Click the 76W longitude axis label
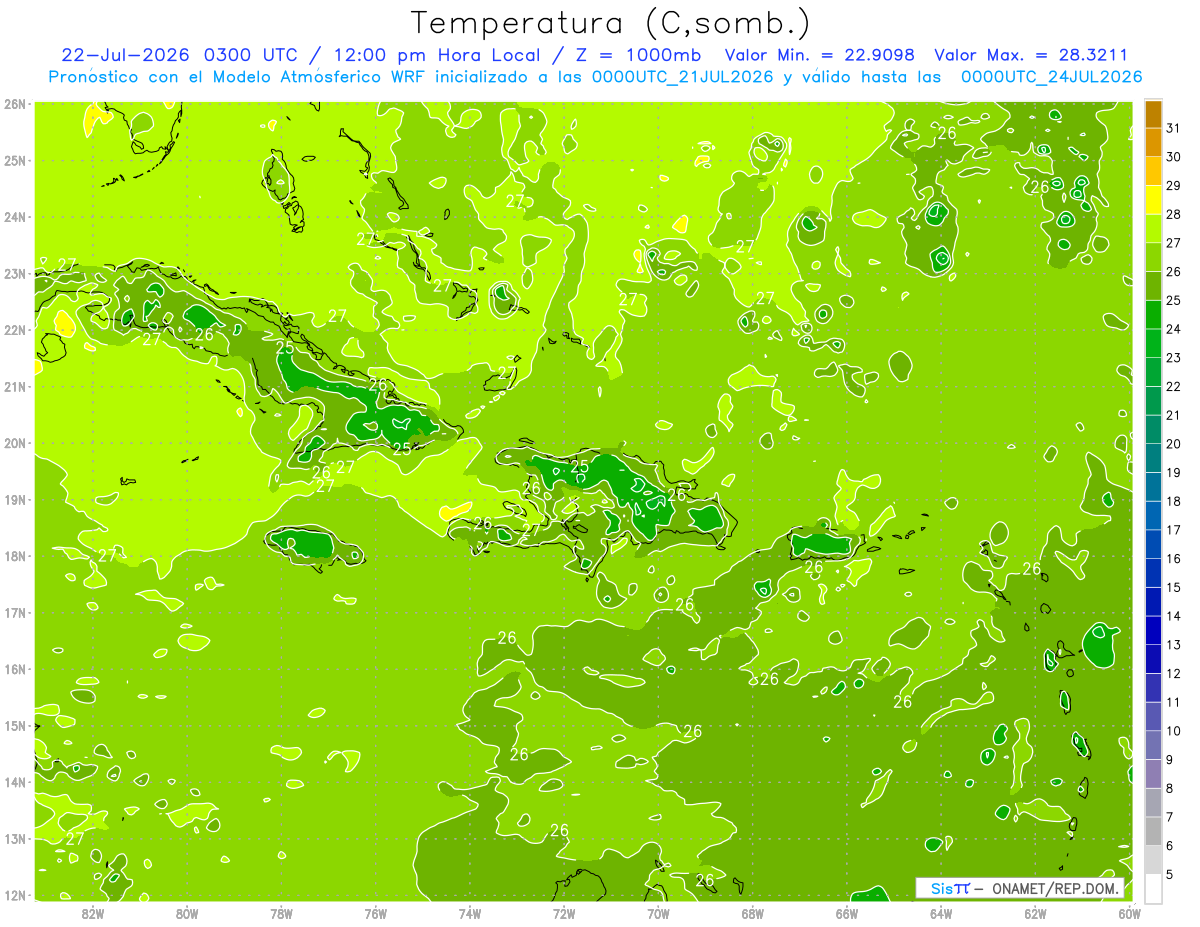 coord(376,912)
